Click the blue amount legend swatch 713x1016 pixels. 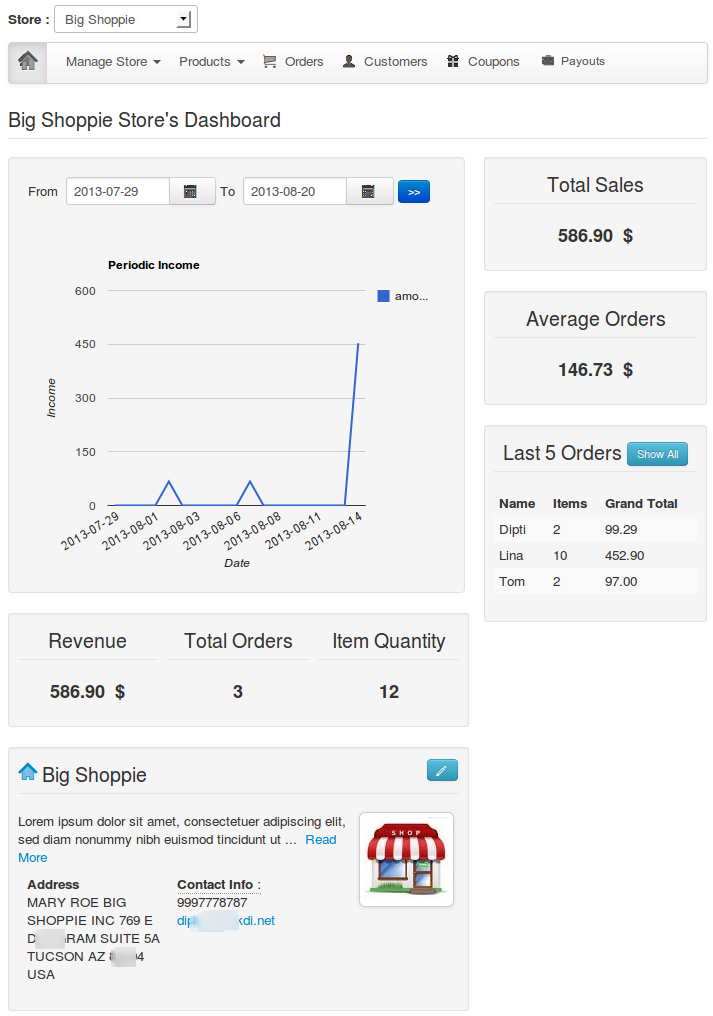point(383,296)
